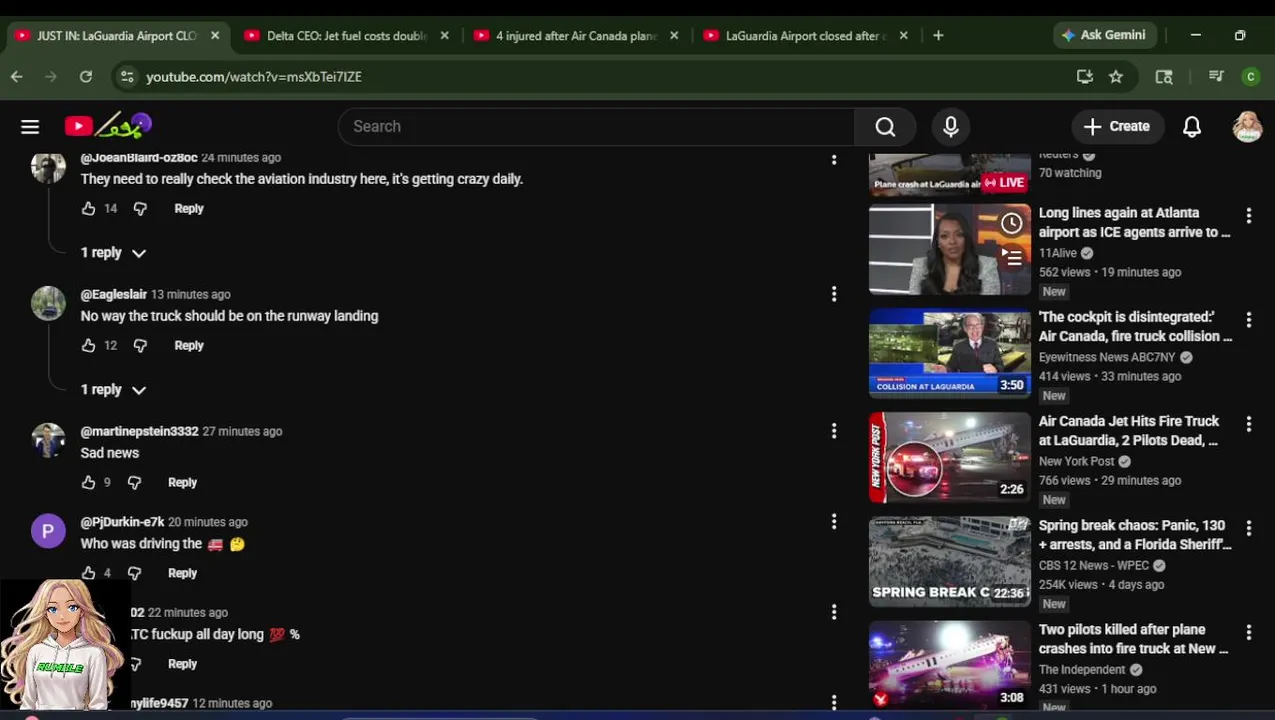Like PjDurkin's comment

(x=88, y=573)
